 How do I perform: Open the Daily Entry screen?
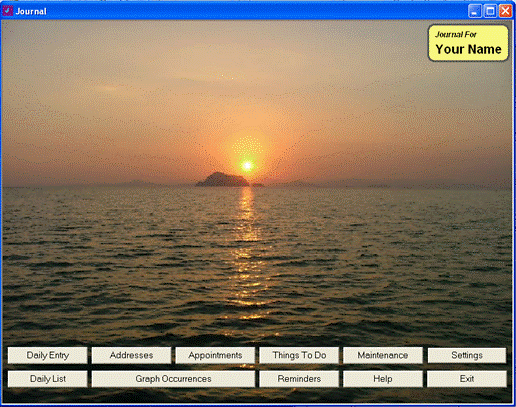(48, 355)
